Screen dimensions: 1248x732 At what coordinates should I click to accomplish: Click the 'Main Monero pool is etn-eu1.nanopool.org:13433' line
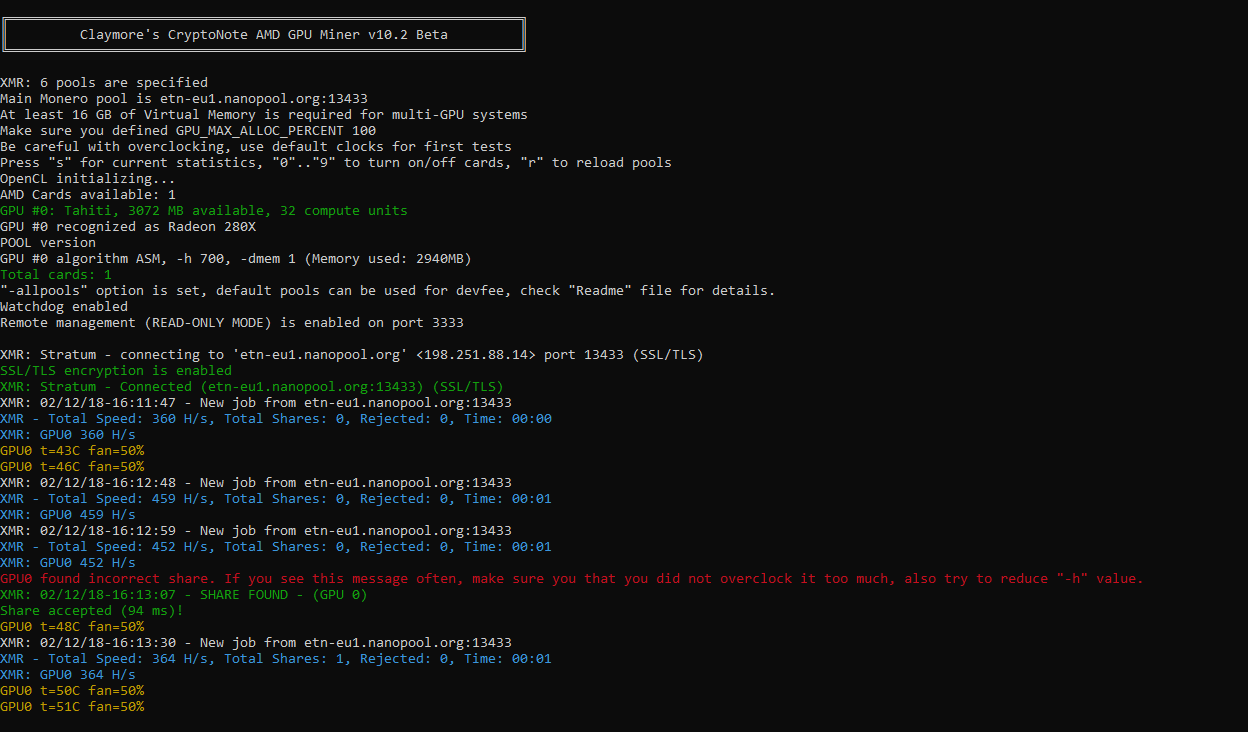[x=184, y=99]
